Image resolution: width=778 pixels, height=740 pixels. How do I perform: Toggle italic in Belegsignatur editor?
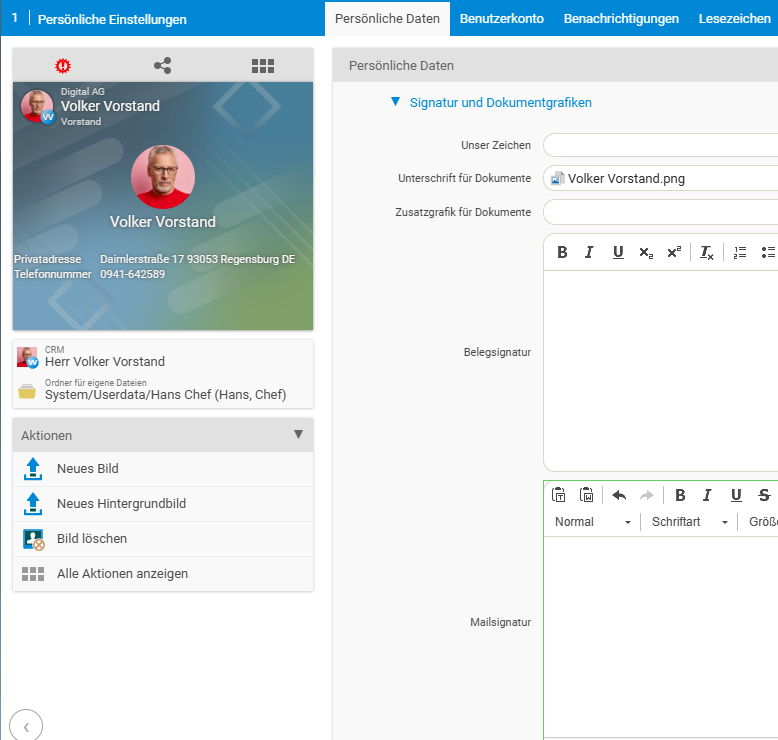(x=589, y=252)
